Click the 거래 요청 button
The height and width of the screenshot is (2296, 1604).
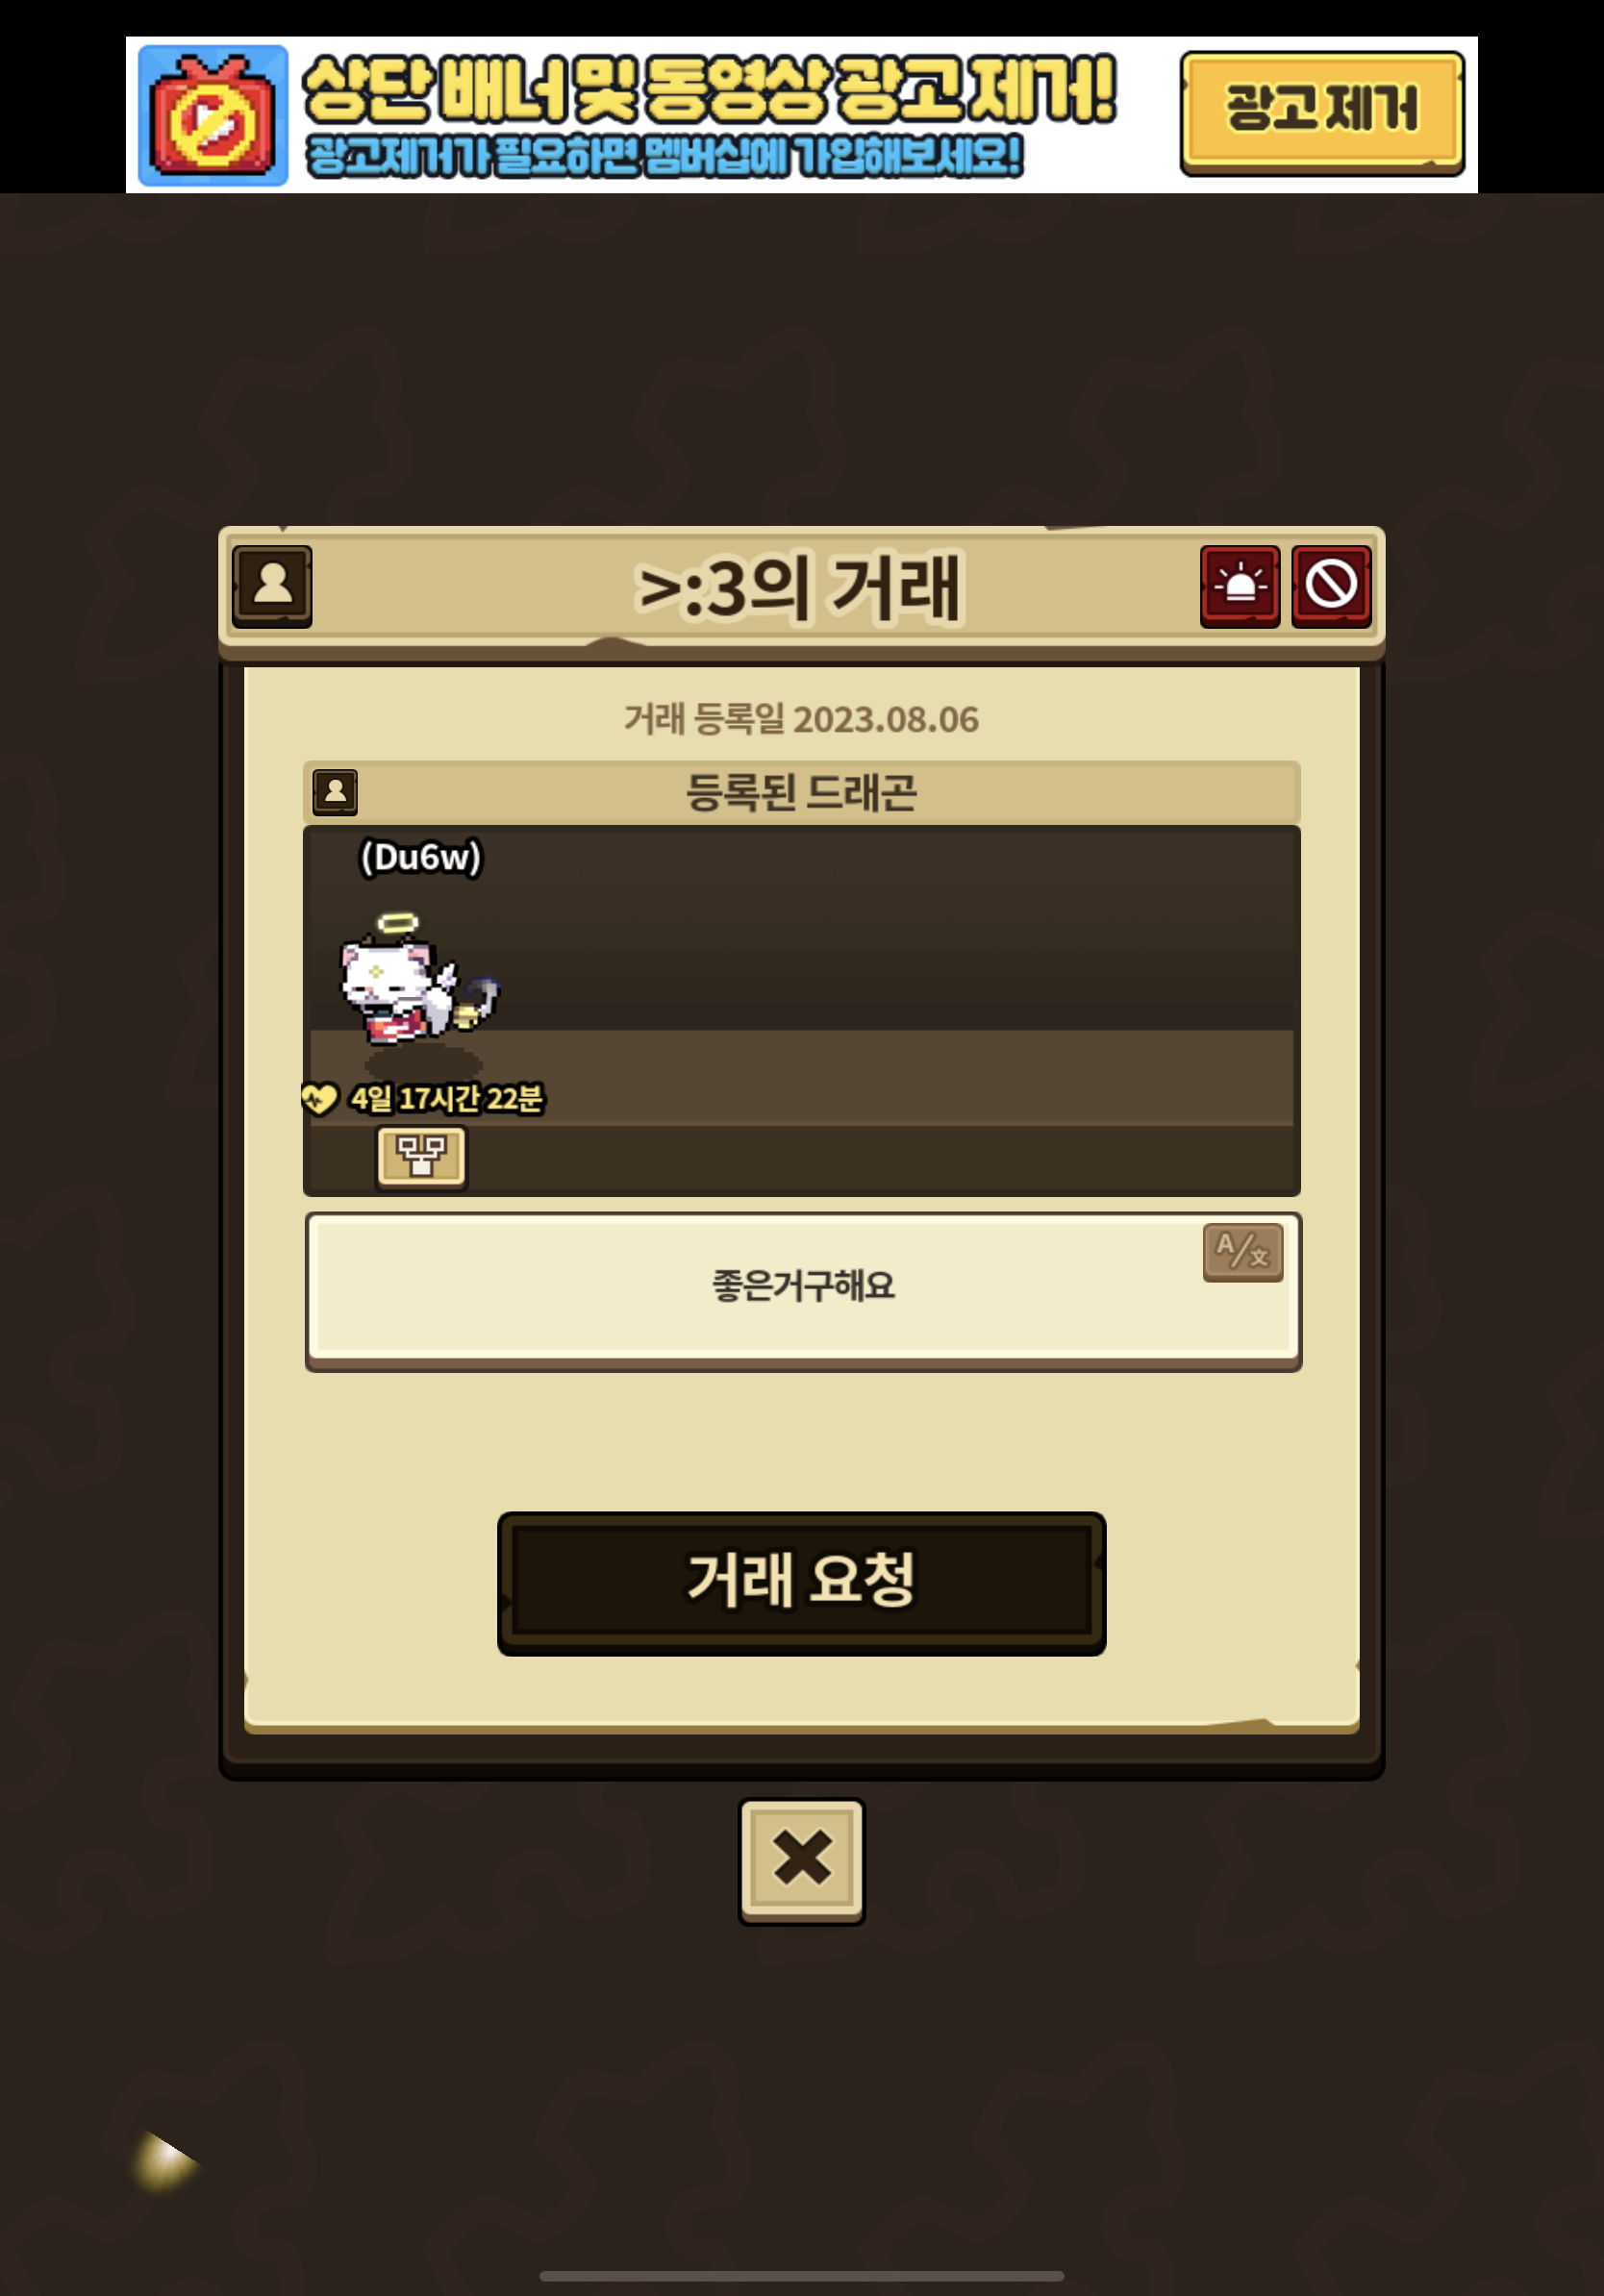click(802, 1583)
